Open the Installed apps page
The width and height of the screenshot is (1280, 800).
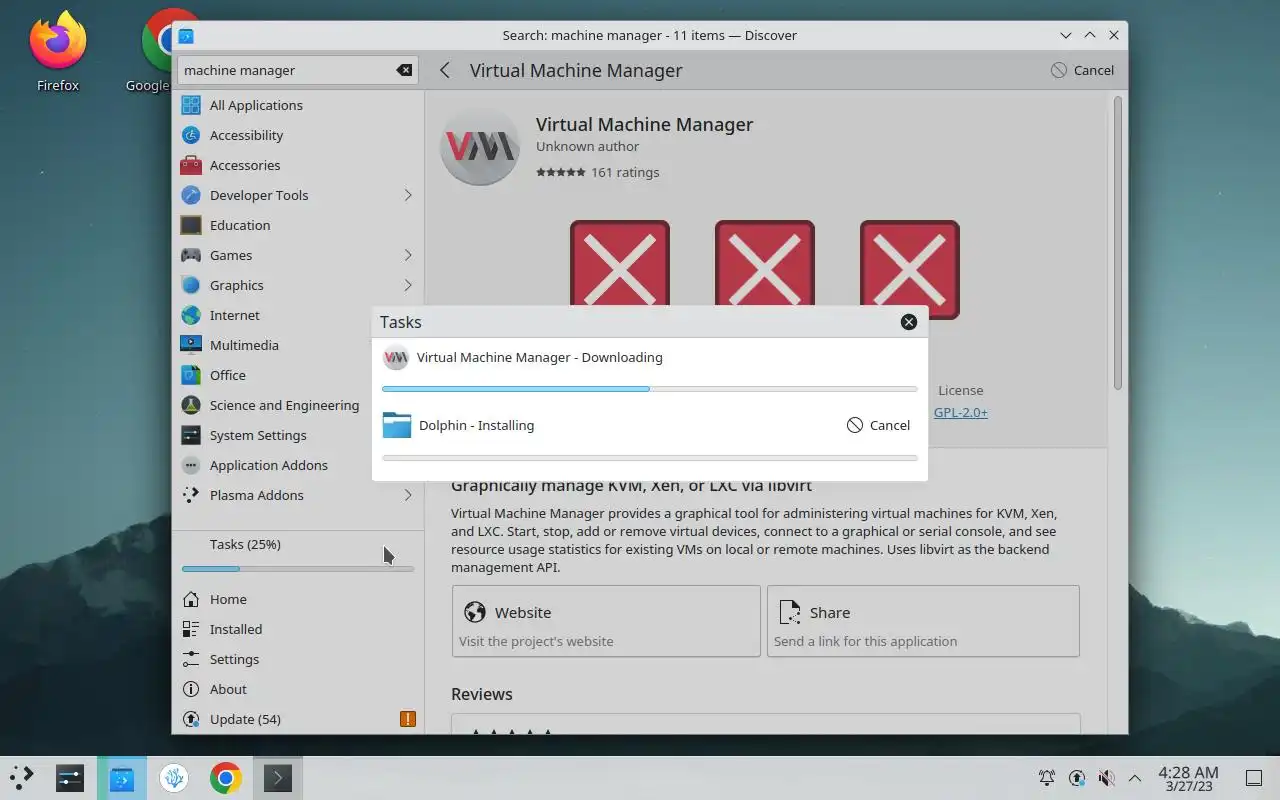pos(298,629)
